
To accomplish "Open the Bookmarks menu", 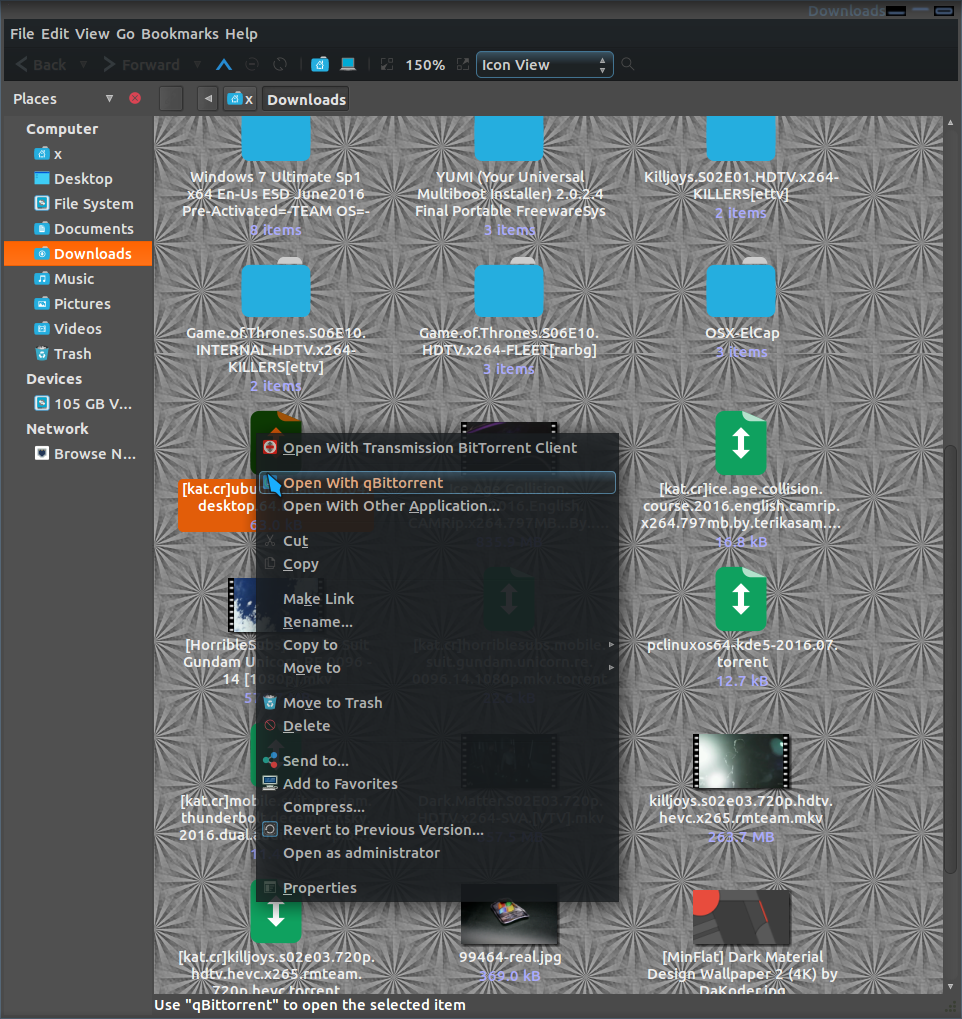I will [x=180, y=34].
